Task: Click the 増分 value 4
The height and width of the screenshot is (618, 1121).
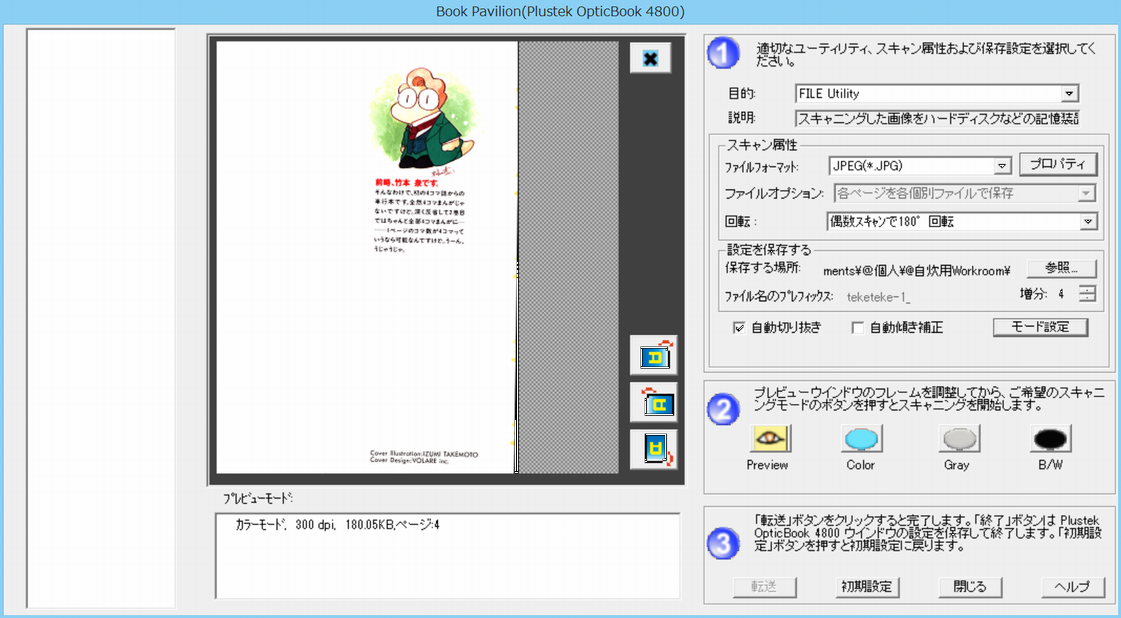Action: point(1062,294)
